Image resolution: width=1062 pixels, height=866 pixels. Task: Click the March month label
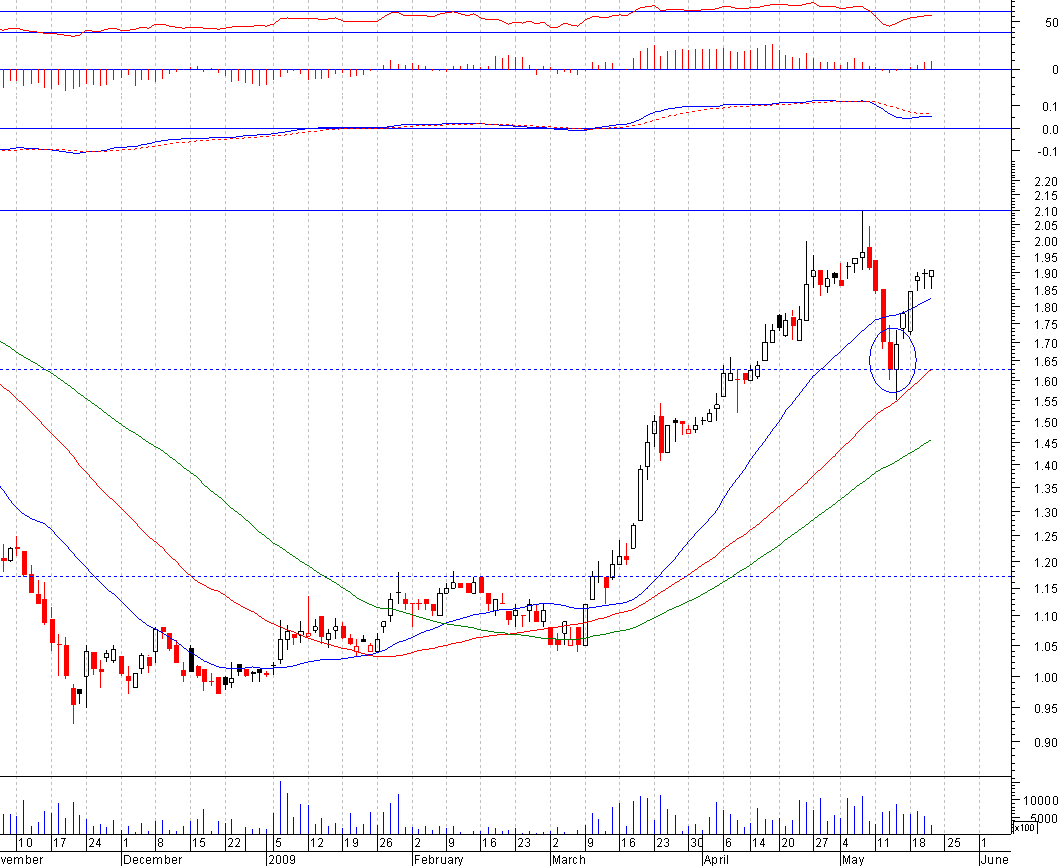pyautogui.click(x=568, y=859)
